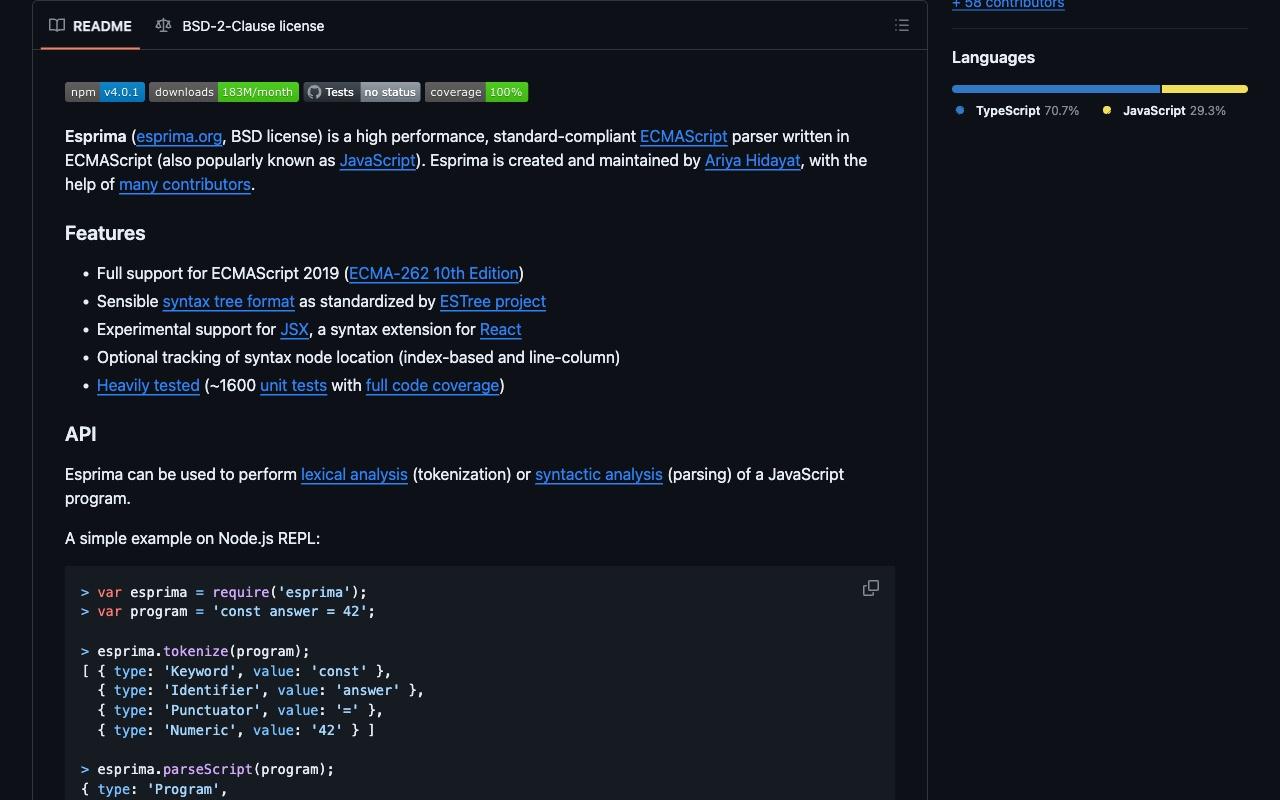Open the Tests no status badge
The height and width of the screenshot is (800, 1280).
[362, 92]
